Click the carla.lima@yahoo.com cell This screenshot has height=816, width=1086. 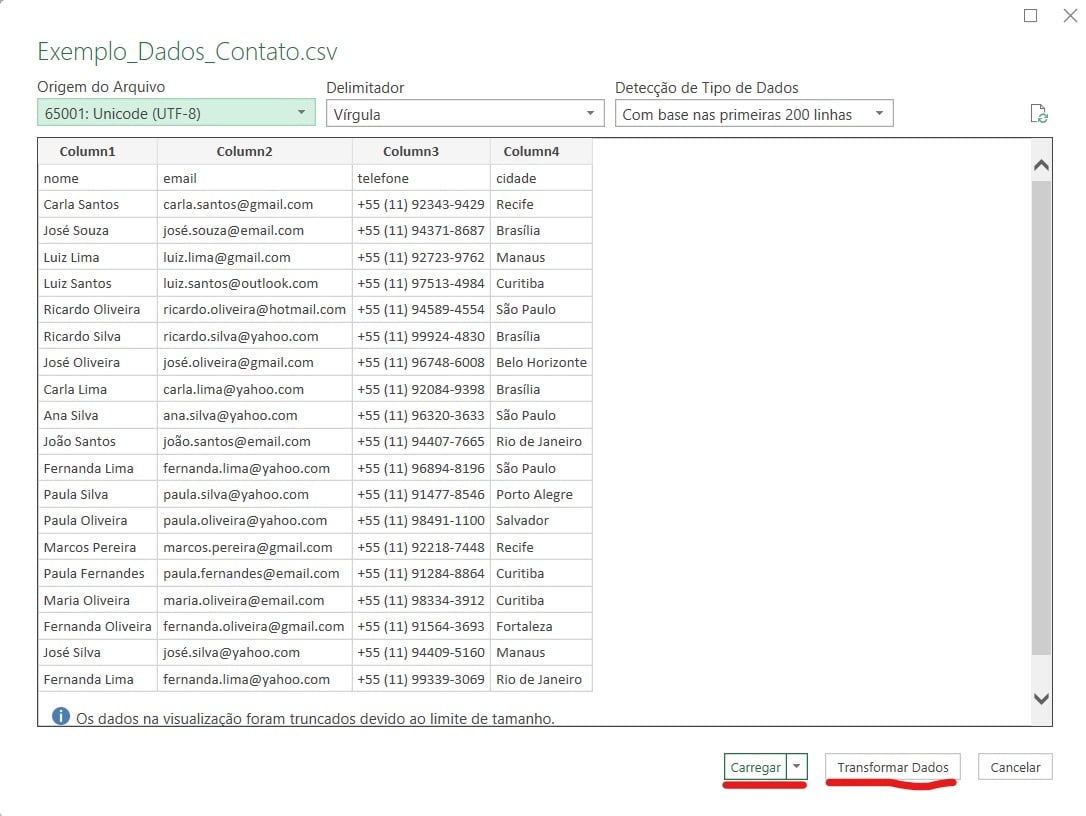(255, 389)
